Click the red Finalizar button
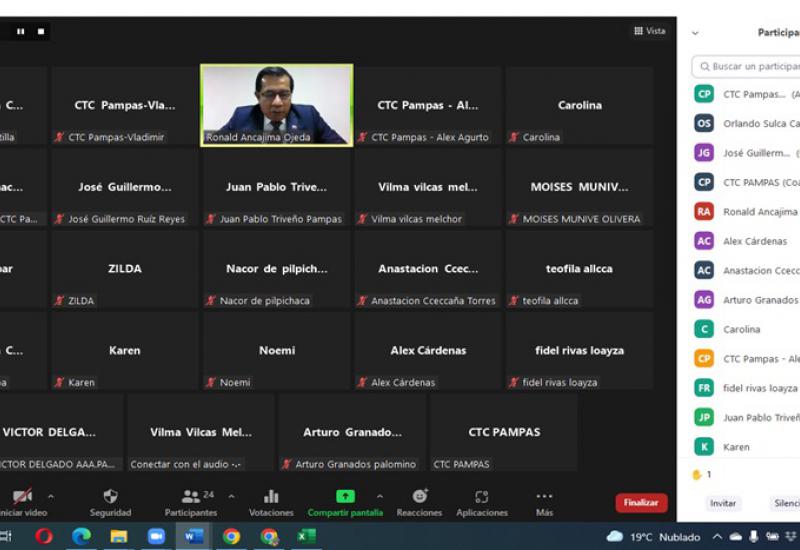The image size is (800, 550). click(x=641, y=502)
